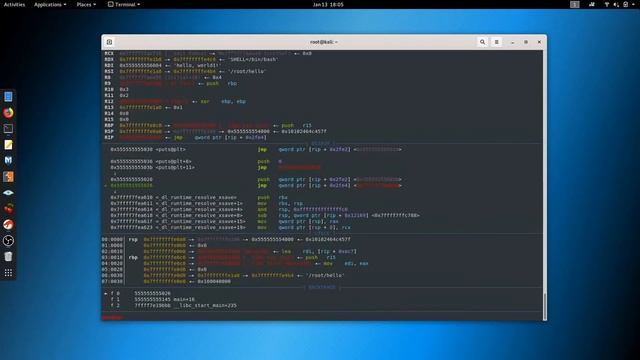This screenshot has width=640, height=360.
Task: Open the network icon in system tray
Action: point(607,4)
